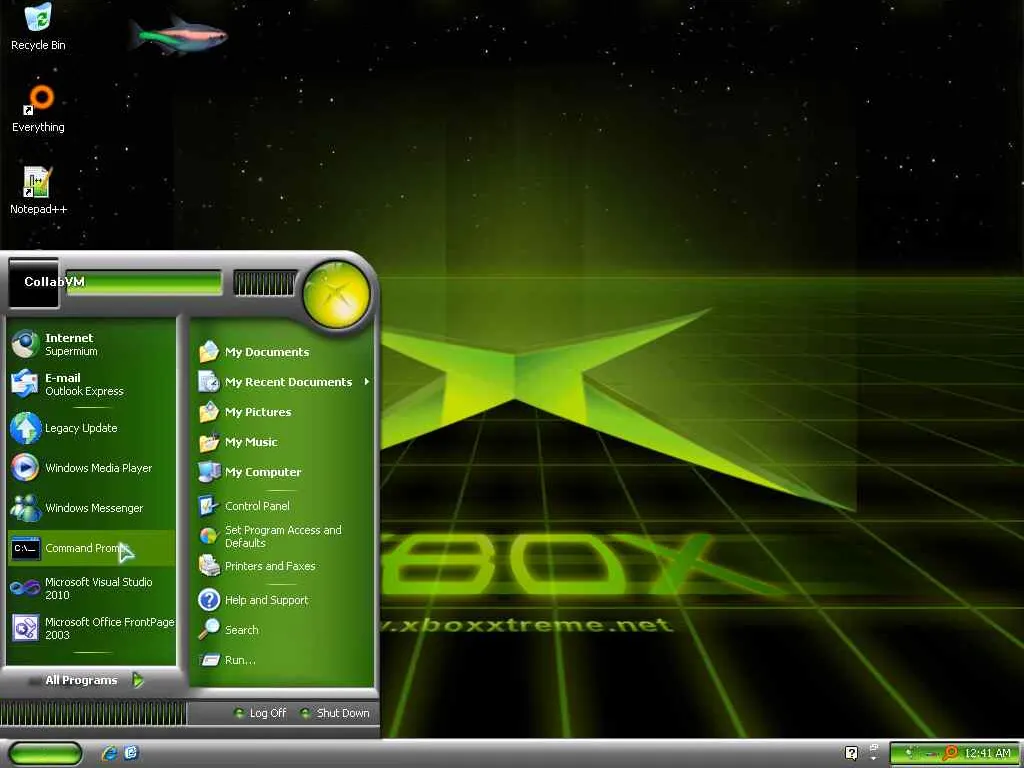The image size is (1024, 768).
Task: Open My Music folder
Action: [283, 442]
